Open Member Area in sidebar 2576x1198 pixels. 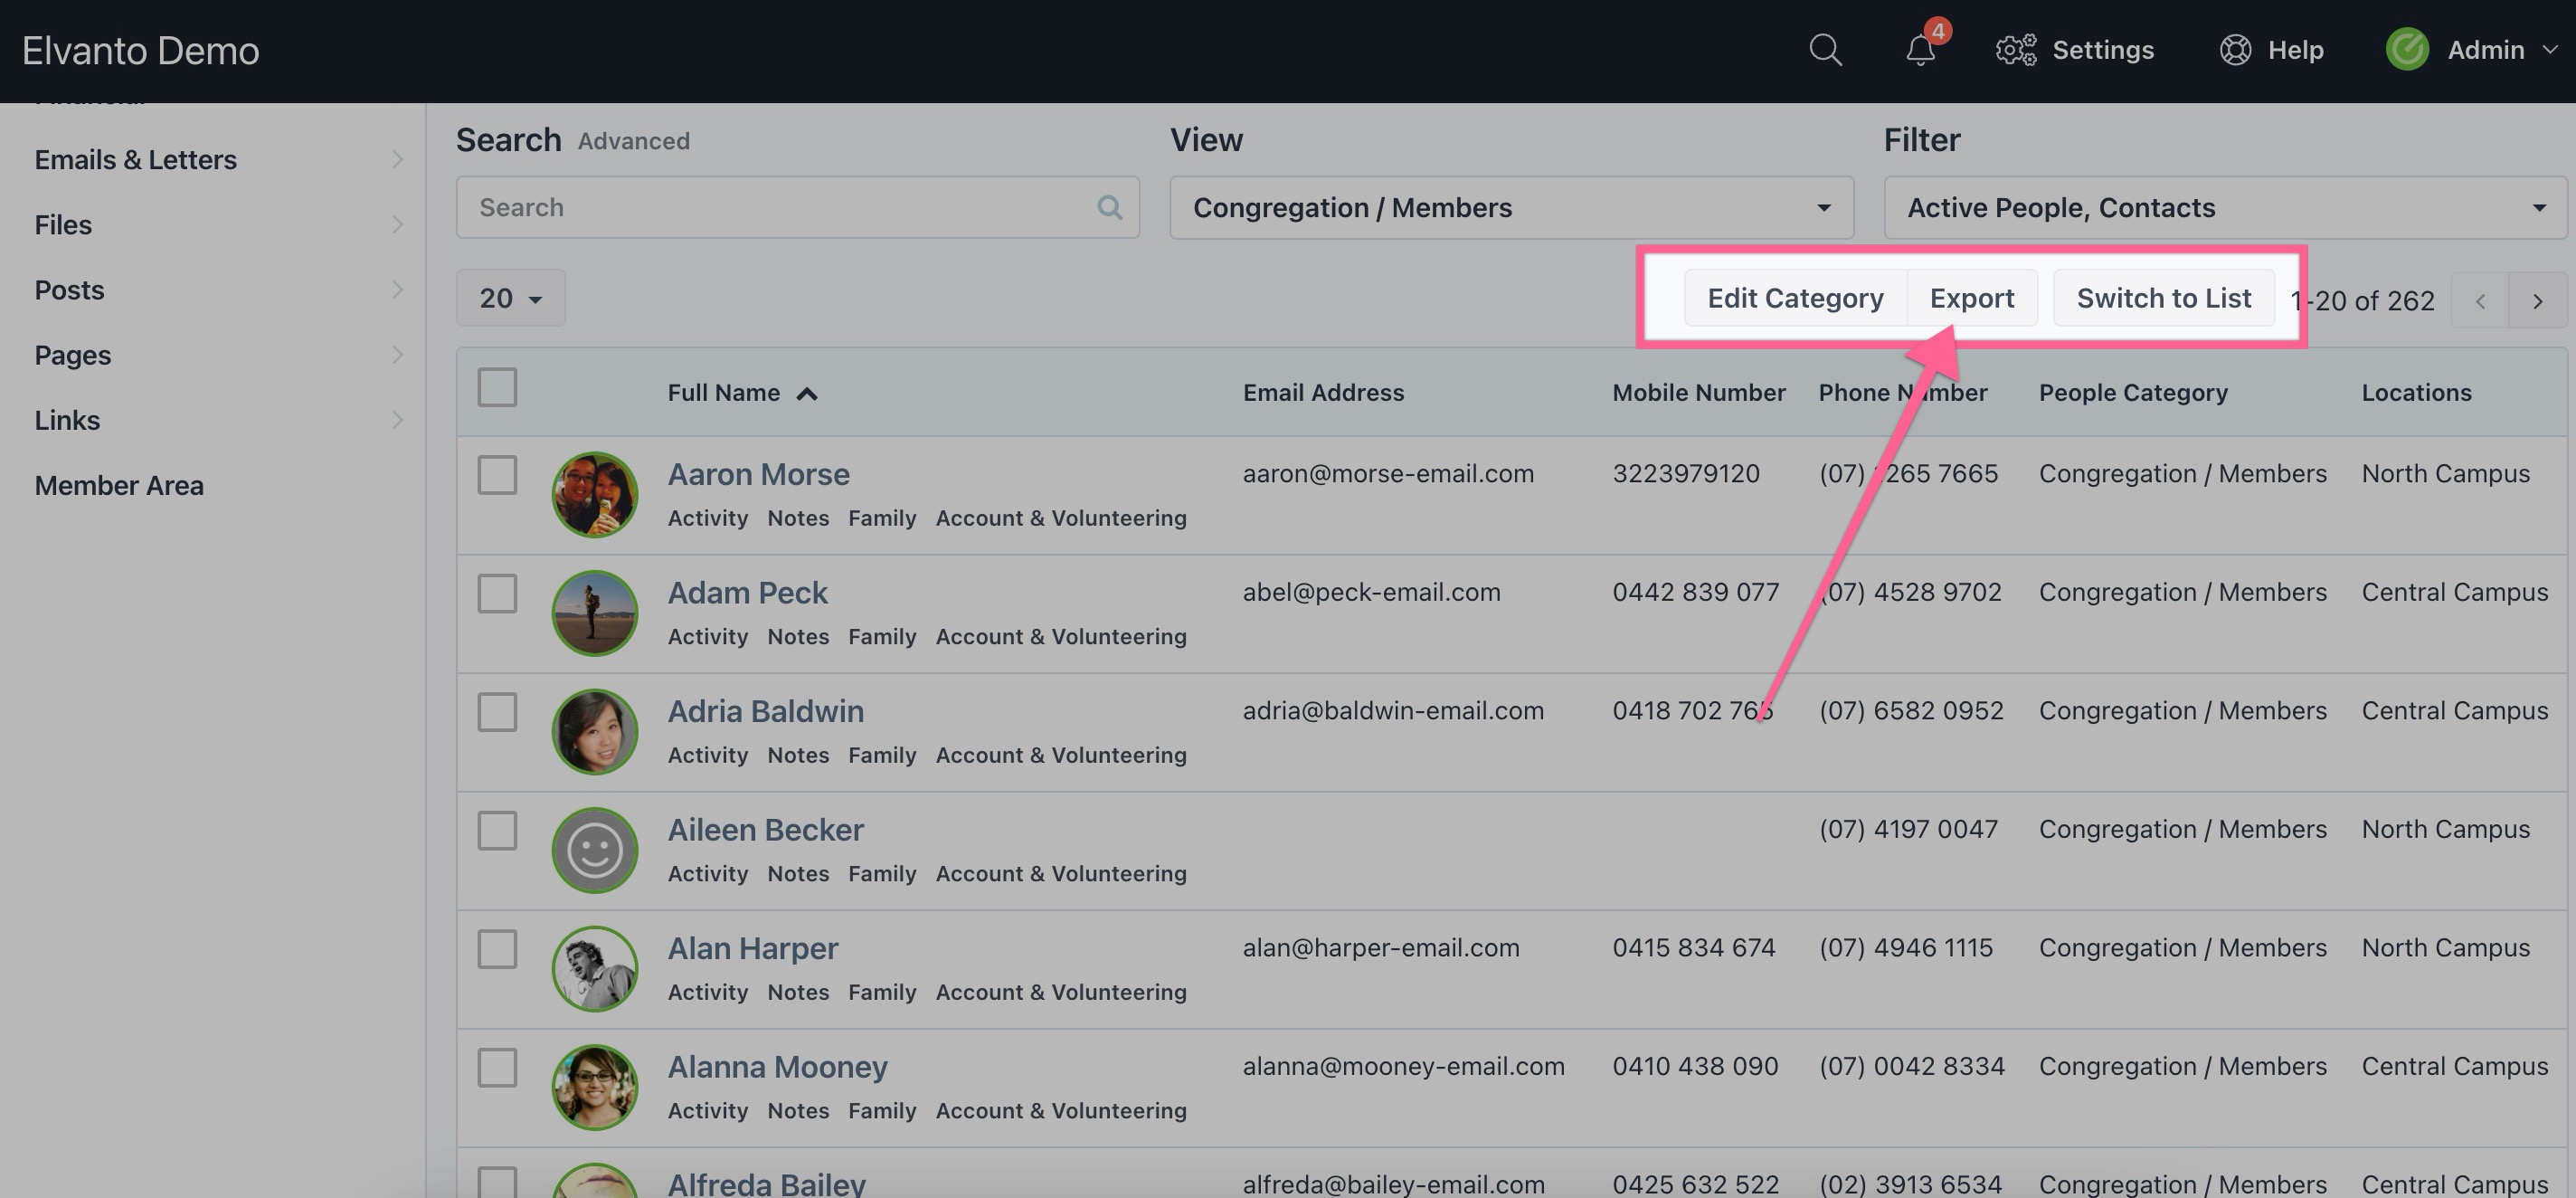coord(119,485)
